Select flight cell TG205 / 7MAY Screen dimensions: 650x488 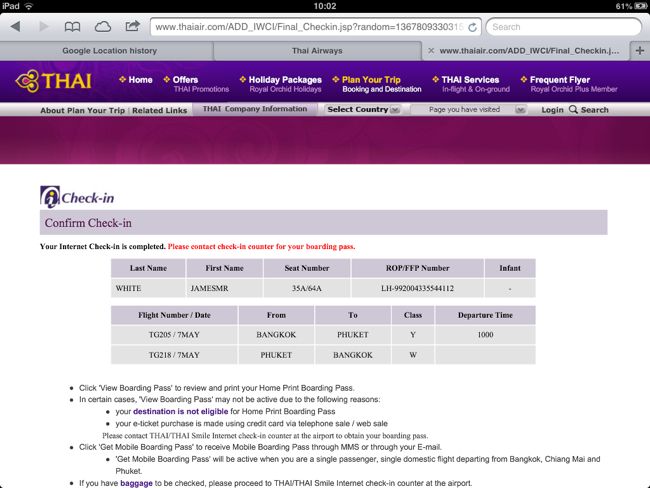[174, 335]
